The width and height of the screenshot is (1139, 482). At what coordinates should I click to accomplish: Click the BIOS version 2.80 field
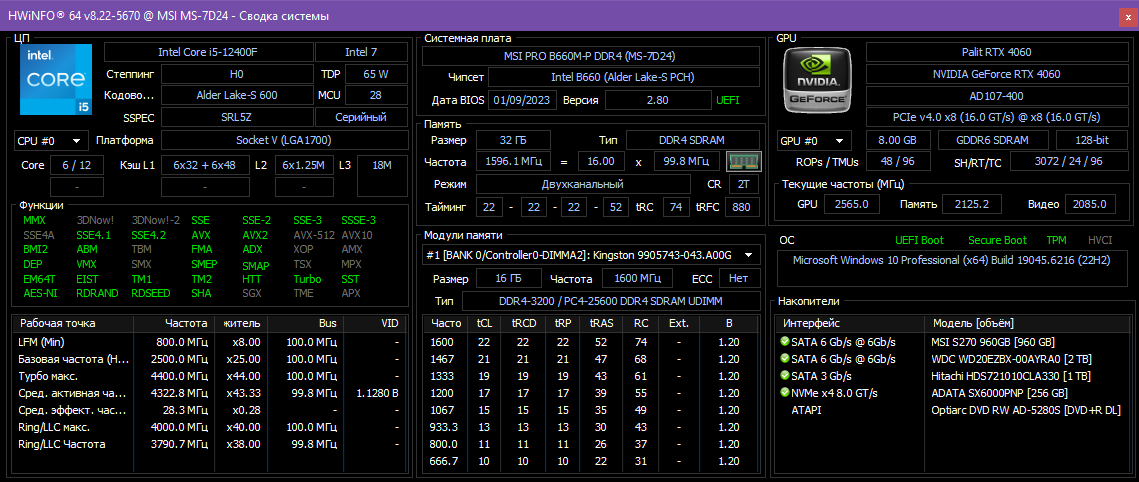click(x=657, y=100)
